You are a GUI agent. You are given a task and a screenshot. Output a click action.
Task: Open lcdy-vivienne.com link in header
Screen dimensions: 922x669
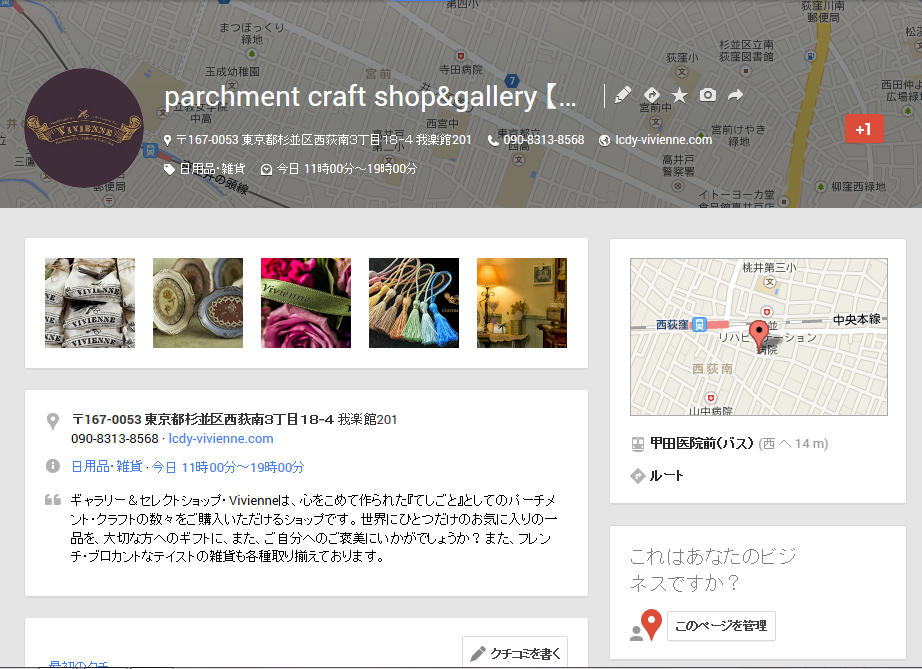tap(663, 140)
